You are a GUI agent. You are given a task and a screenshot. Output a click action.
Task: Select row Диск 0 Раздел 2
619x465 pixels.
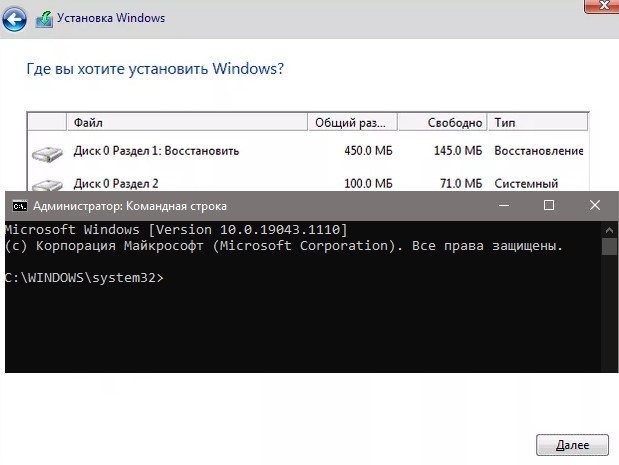click(x=308, y=183)
